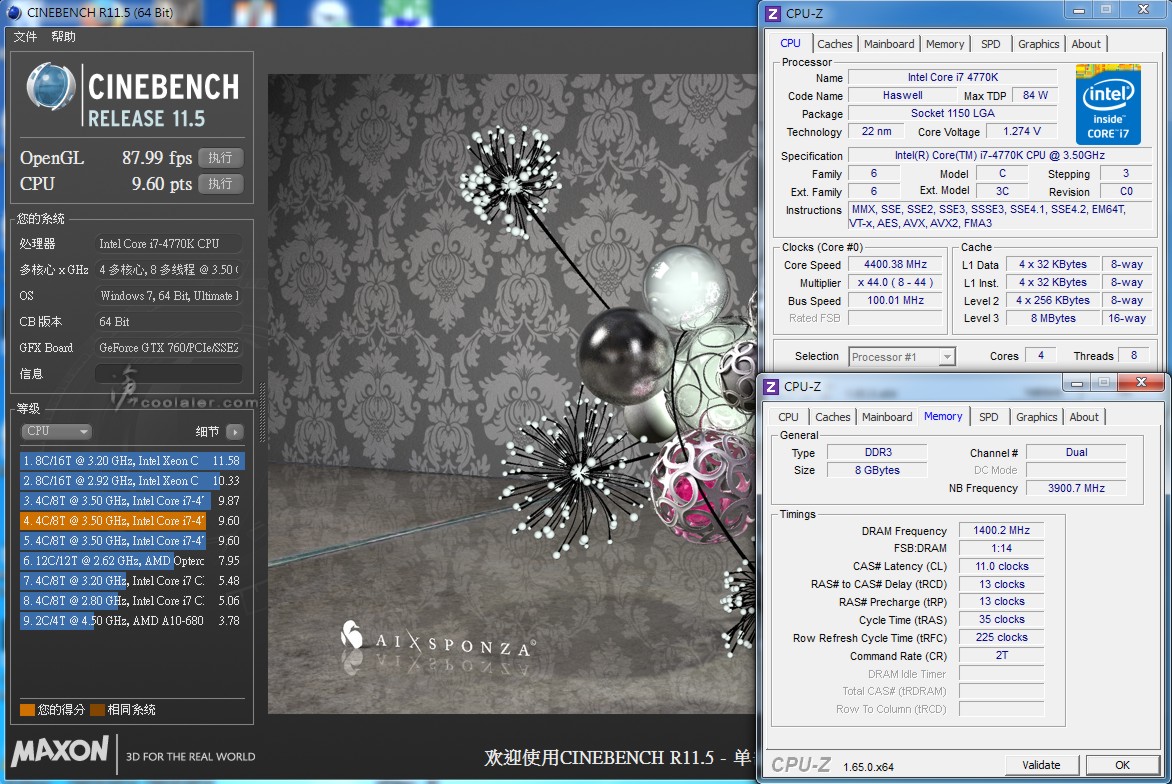Select ranking row 7 with 5.48 score

[x=132, y=581]
